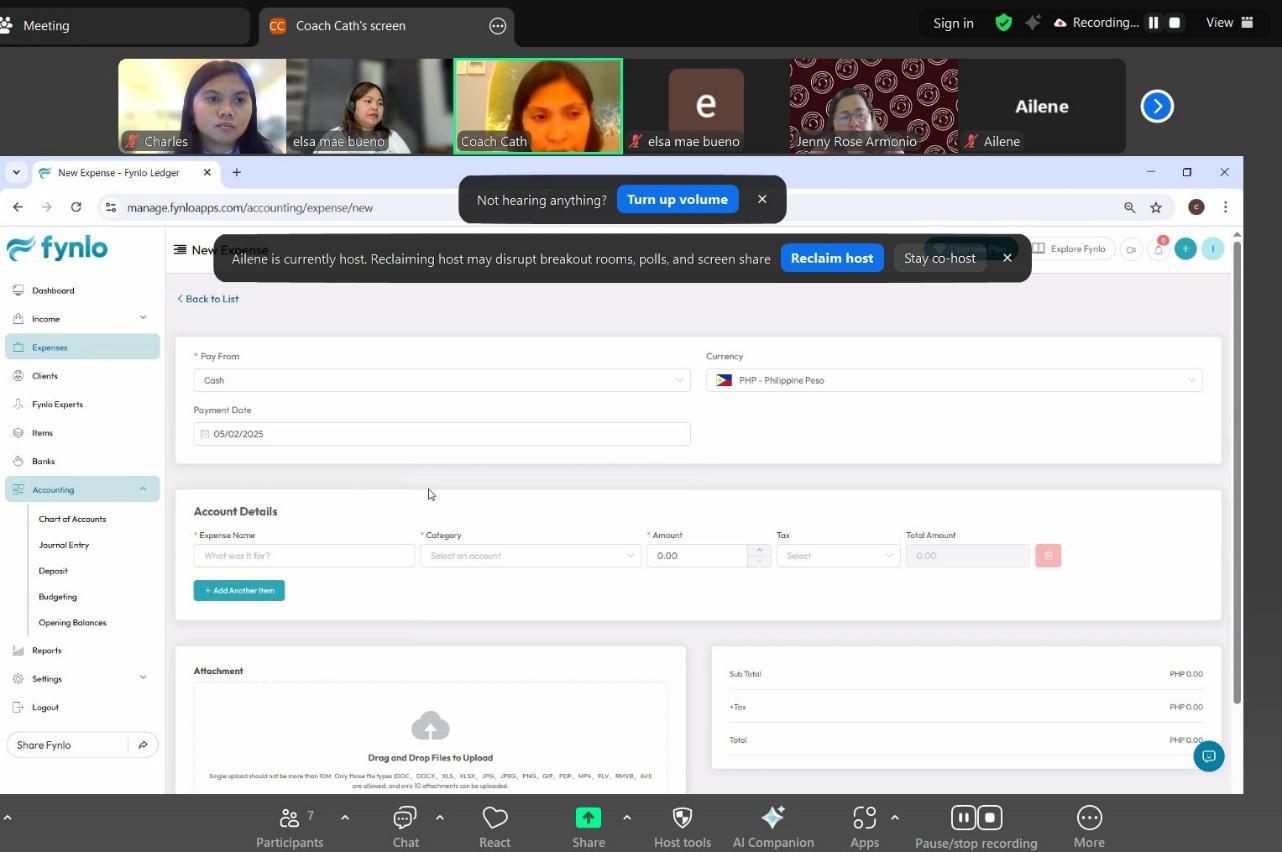Dismiss the host notification banner
This screenshot has width=1282, height=852.
tap(1007, 258)
